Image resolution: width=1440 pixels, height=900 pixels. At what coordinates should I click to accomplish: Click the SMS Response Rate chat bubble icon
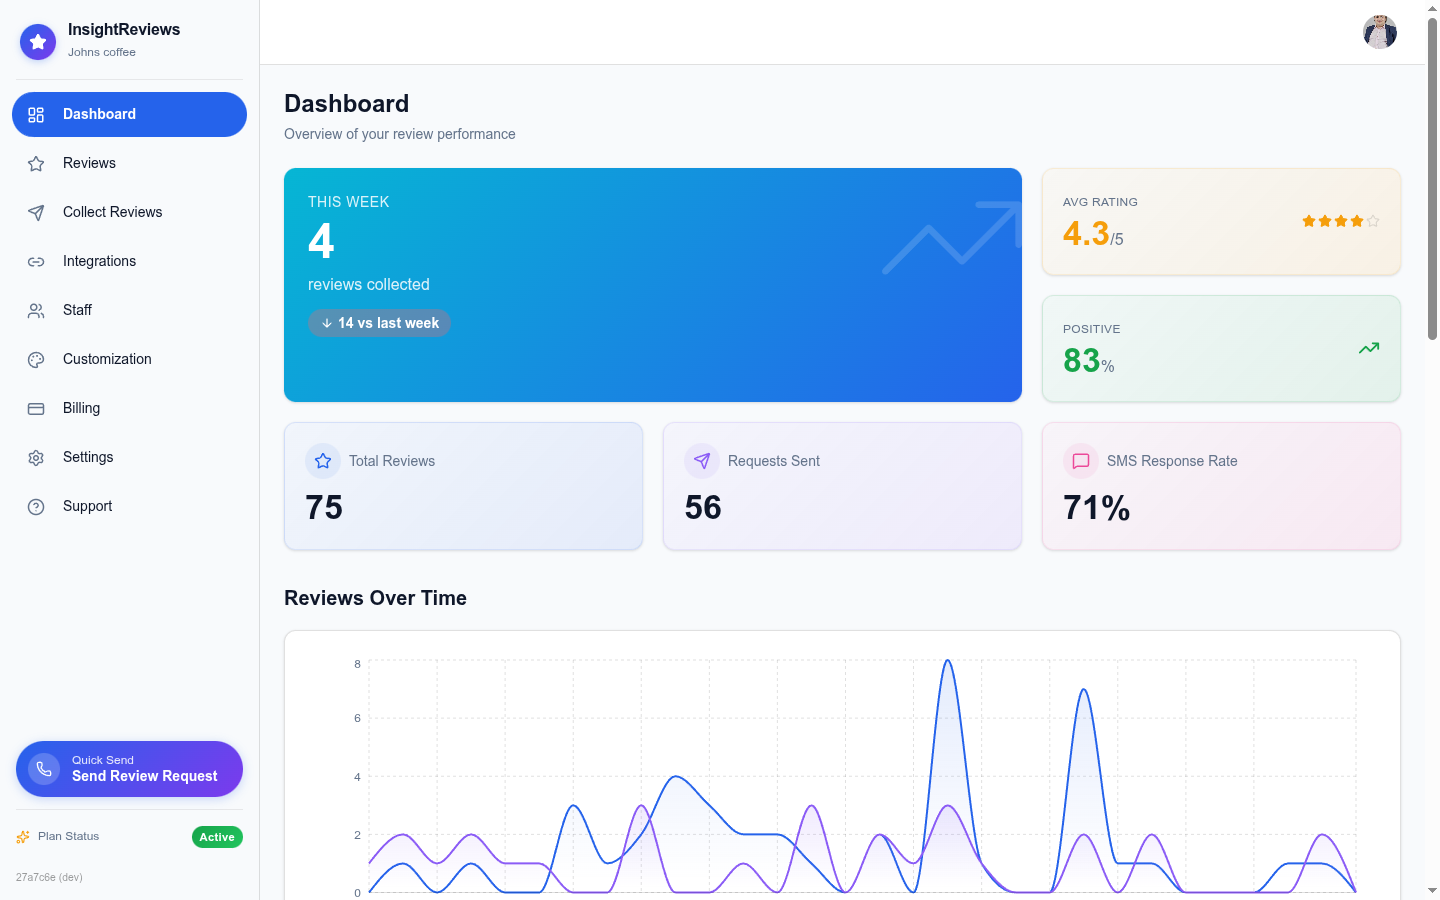(x=1081, y=461)
